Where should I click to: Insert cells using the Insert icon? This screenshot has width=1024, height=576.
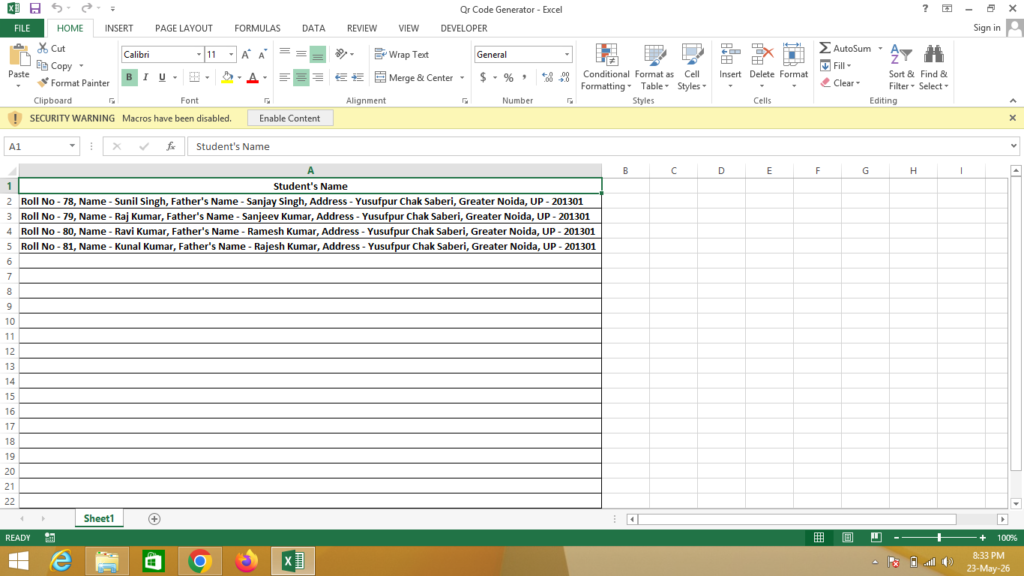(730, 55)
